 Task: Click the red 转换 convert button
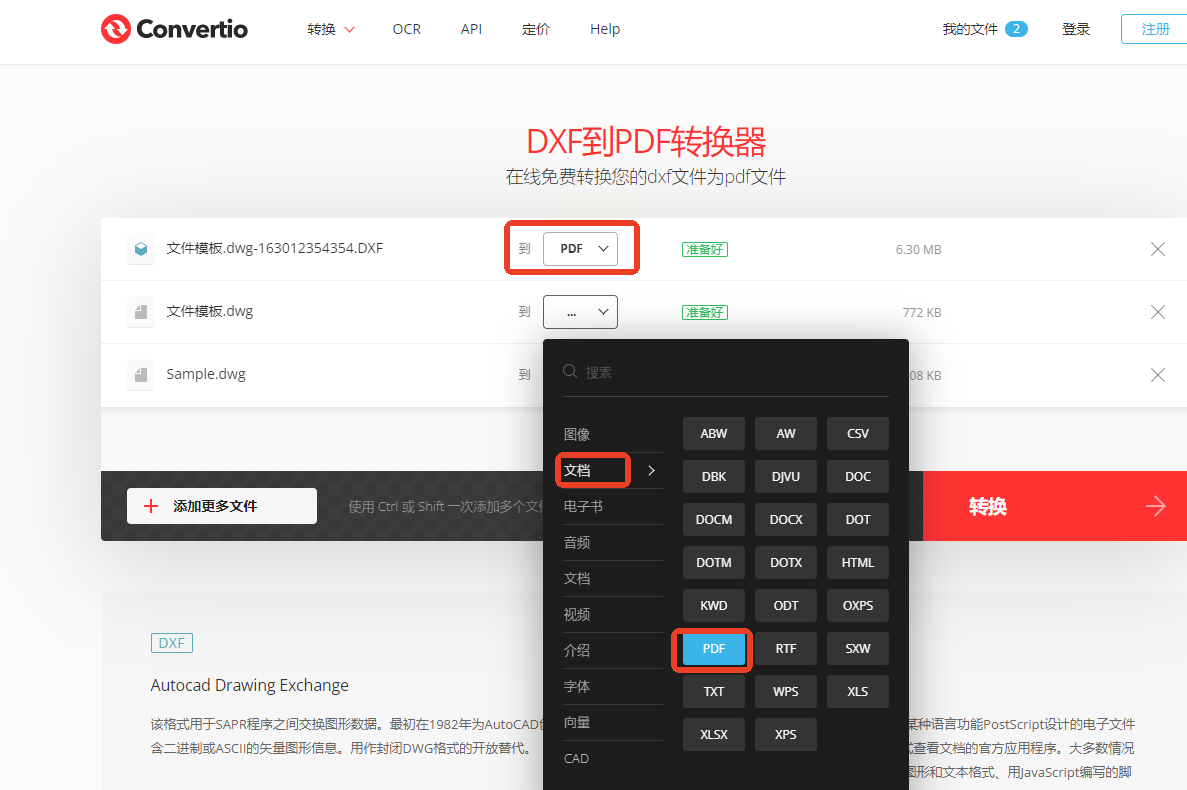1055,506
